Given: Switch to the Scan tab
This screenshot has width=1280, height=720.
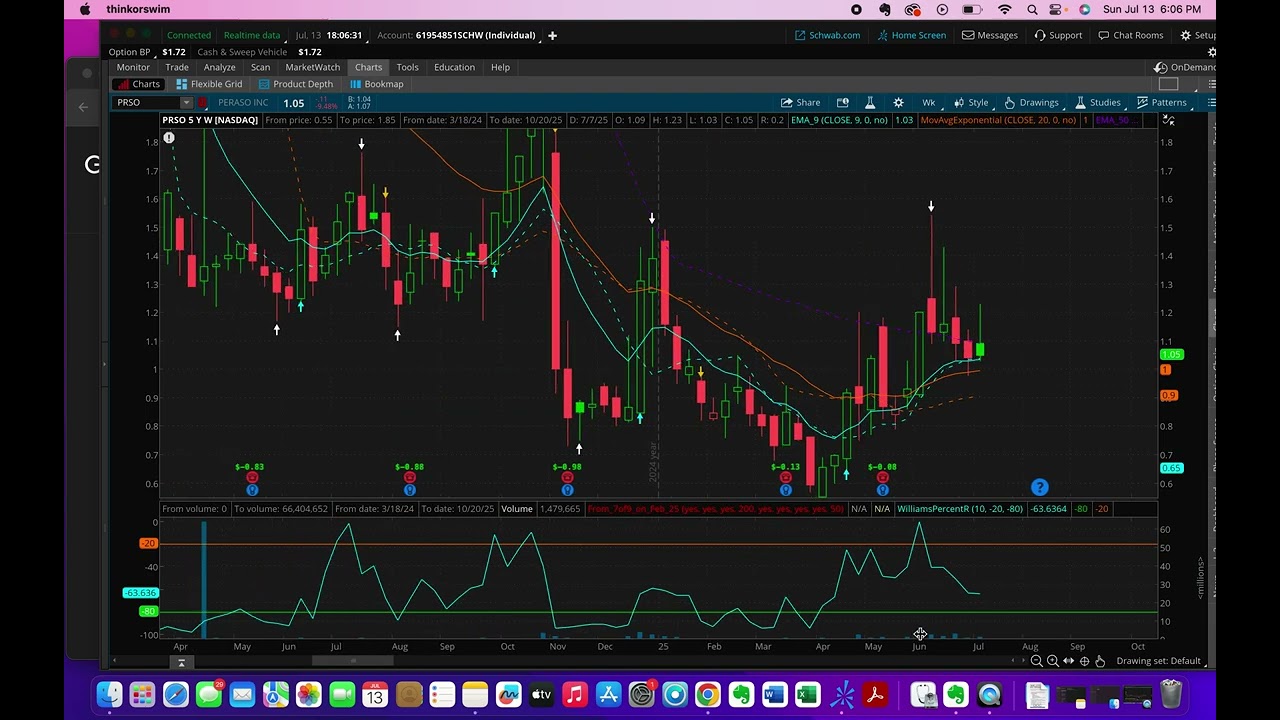Looking at the screenshot, I should coord(260,67).
